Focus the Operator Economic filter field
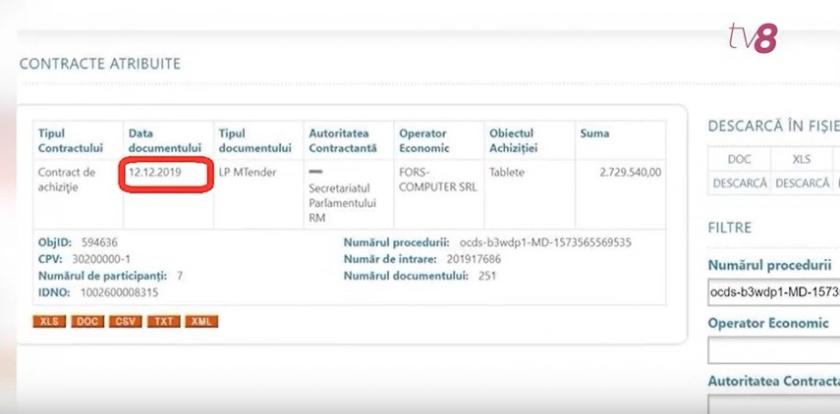The height and width of the screenshot is (414, 840). tap(774, 350)
